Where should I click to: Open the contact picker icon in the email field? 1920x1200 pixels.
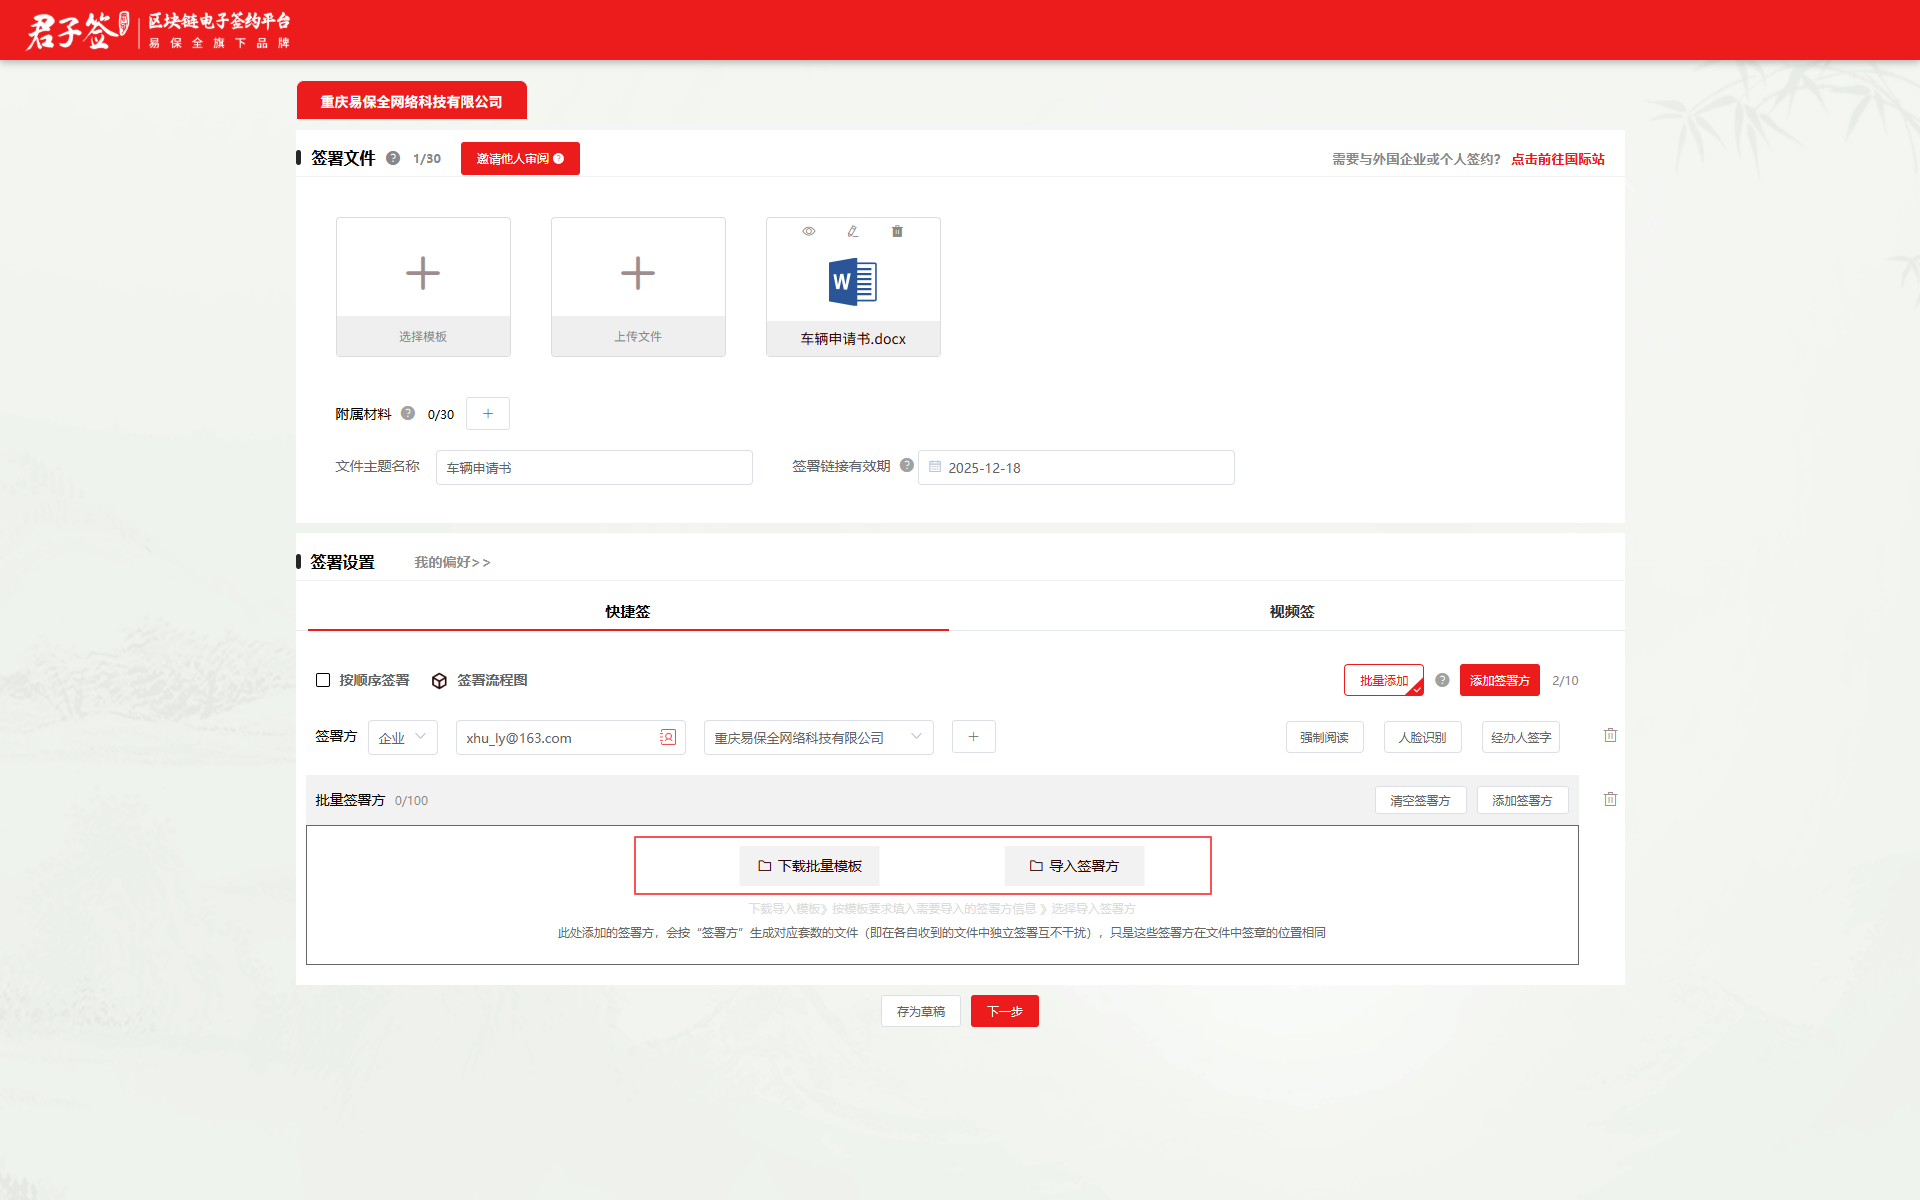tap(668, 737)
